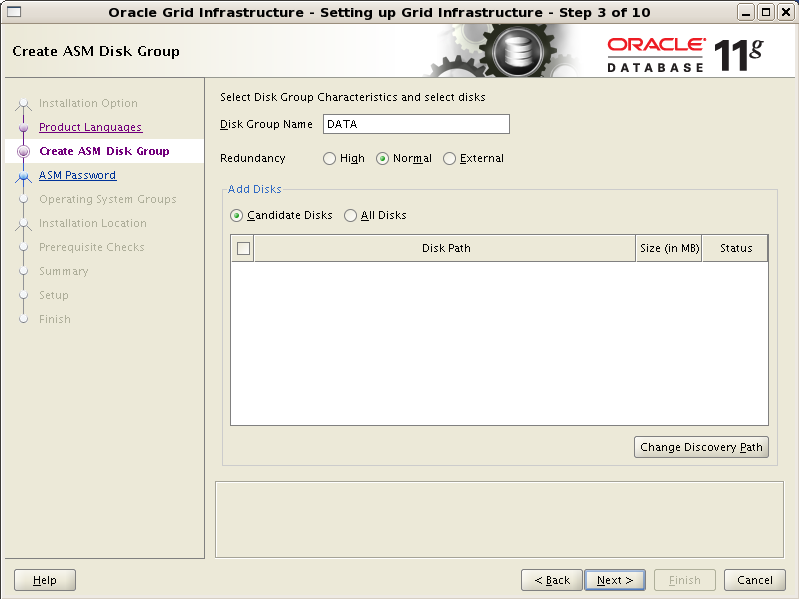The height and width of the screenshot is (599, 799).
Task: Minimize the installer window
Action: click(745, 12)
